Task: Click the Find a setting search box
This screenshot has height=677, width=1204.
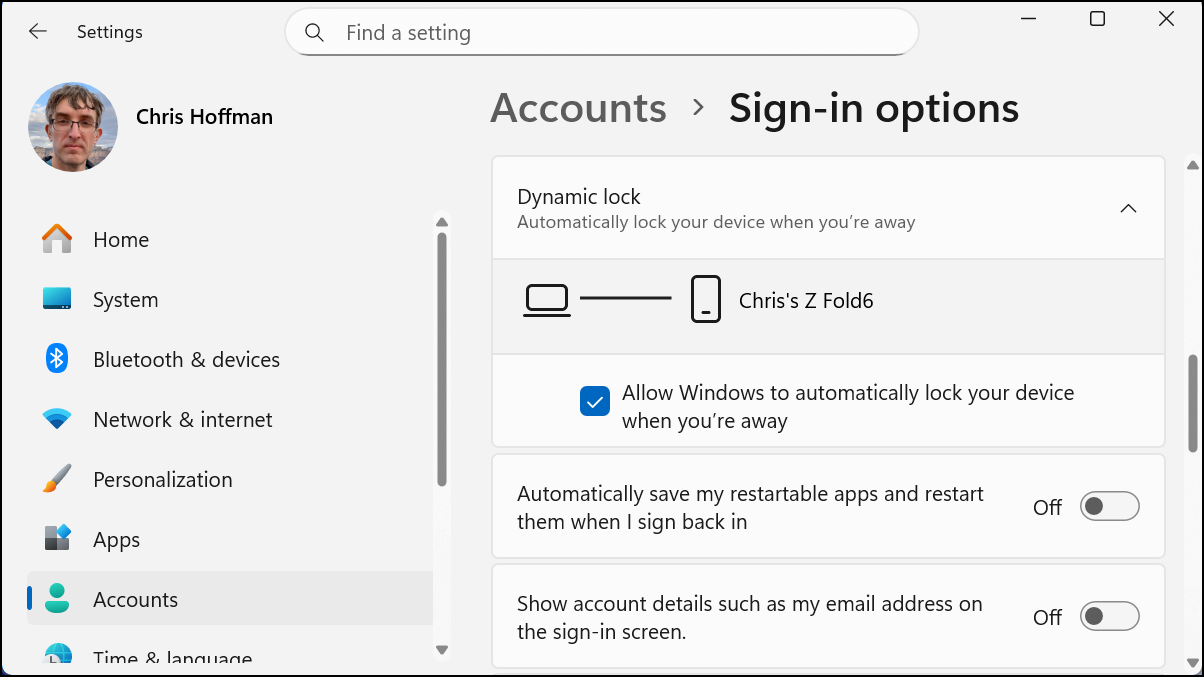Action: [601, 32]
